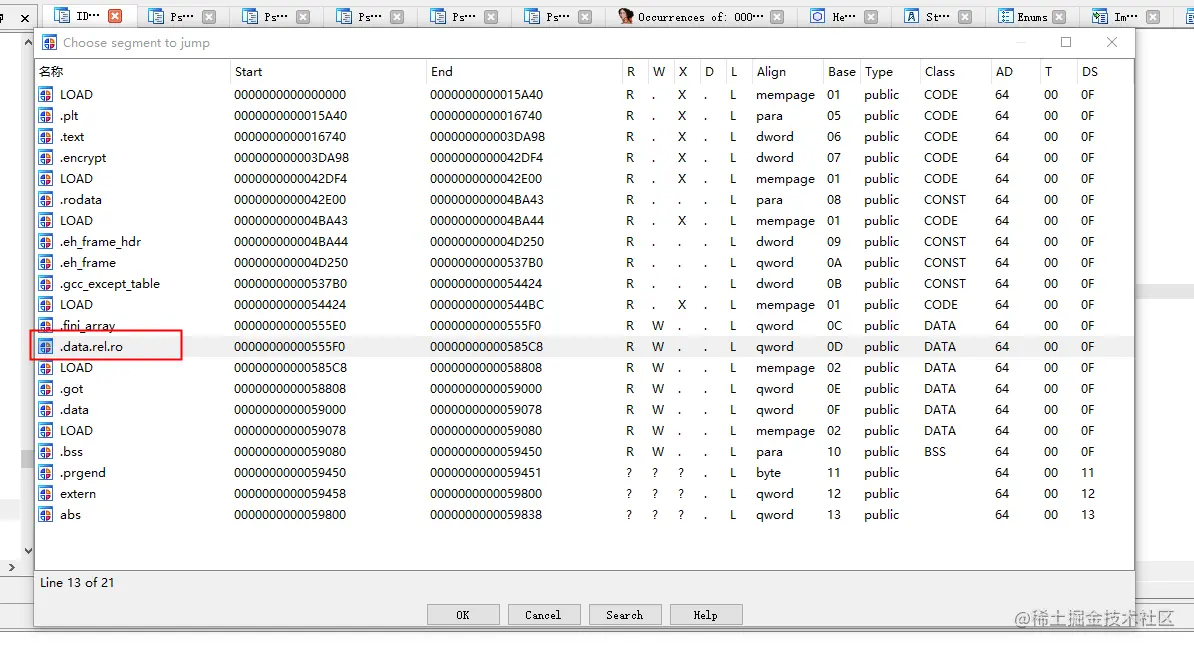The height and width of the screenshot is (648, 1194).
Task: Click start address 0000000000059458 of extern
Action: point(290,493)
